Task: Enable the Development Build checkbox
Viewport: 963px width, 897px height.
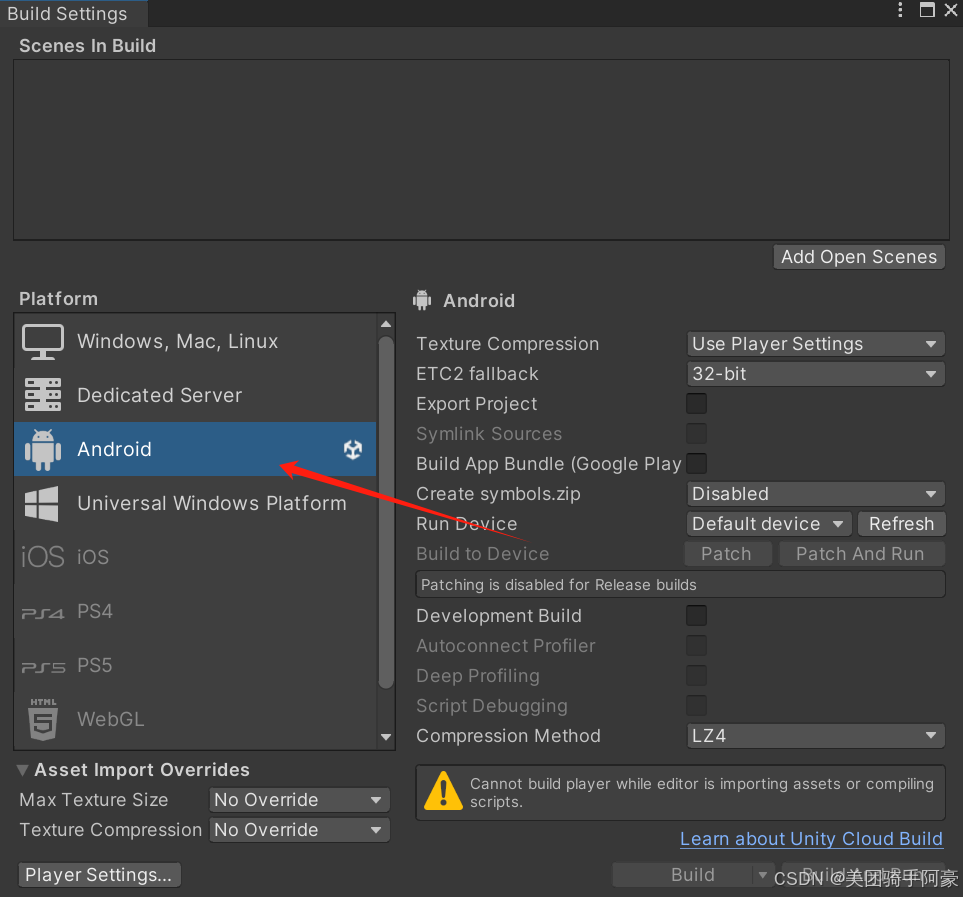Action: (x=696, y=615)
